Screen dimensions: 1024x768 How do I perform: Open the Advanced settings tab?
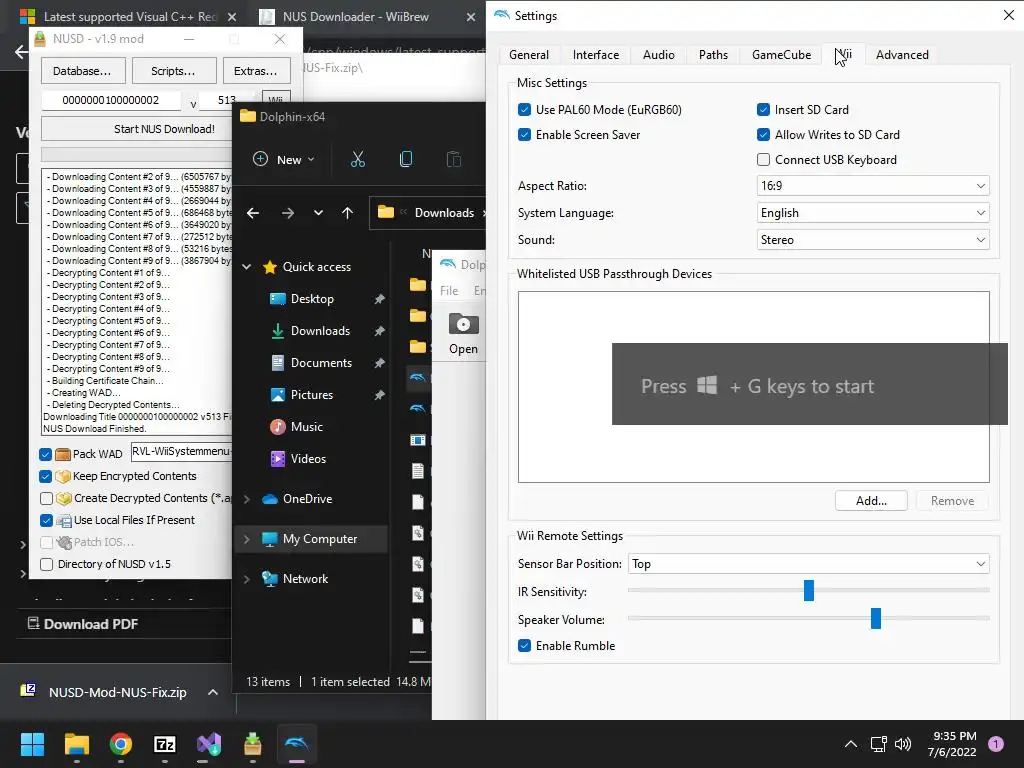point(902,55)
